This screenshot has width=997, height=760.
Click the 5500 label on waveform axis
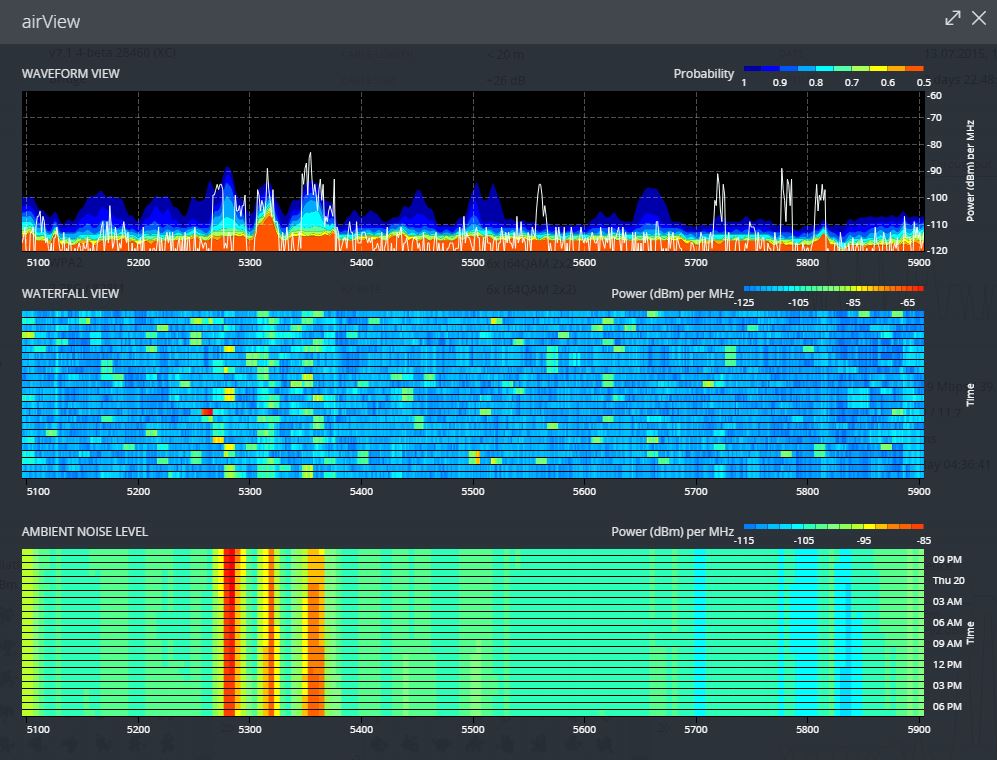click(x=473, y=262)
